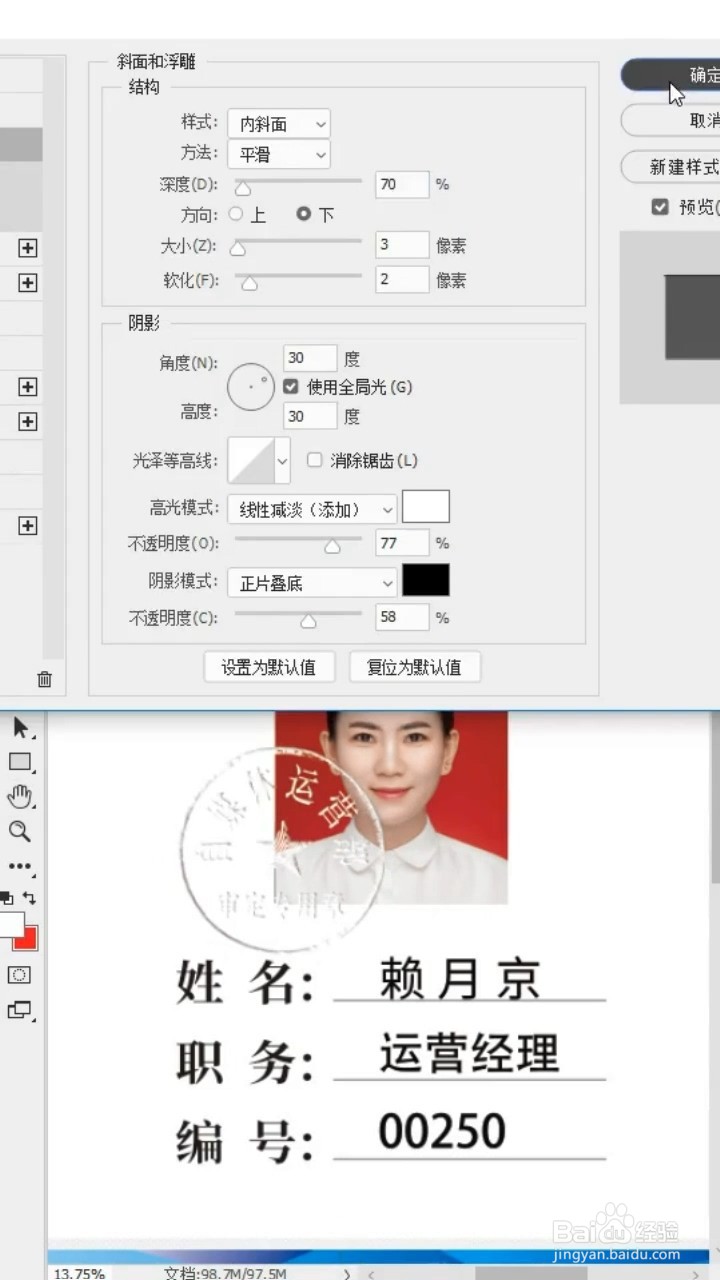
Task: Enable the 消除锯齿 checkbox
Action: (314, 460)
